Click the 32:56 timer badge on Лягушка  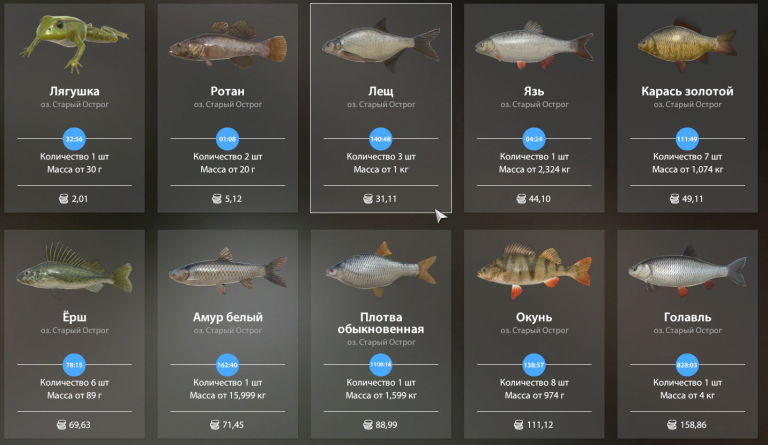click(74, 139)
